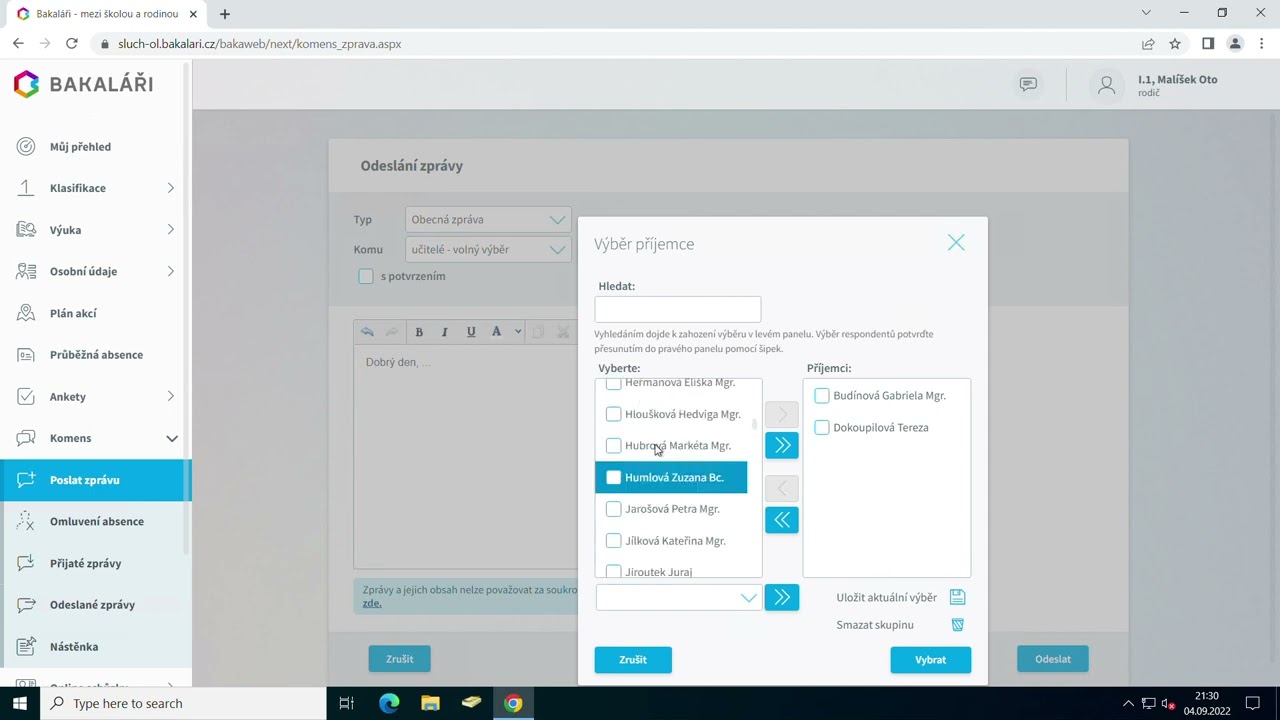Click the Přijaté zprávy icon

26,563
